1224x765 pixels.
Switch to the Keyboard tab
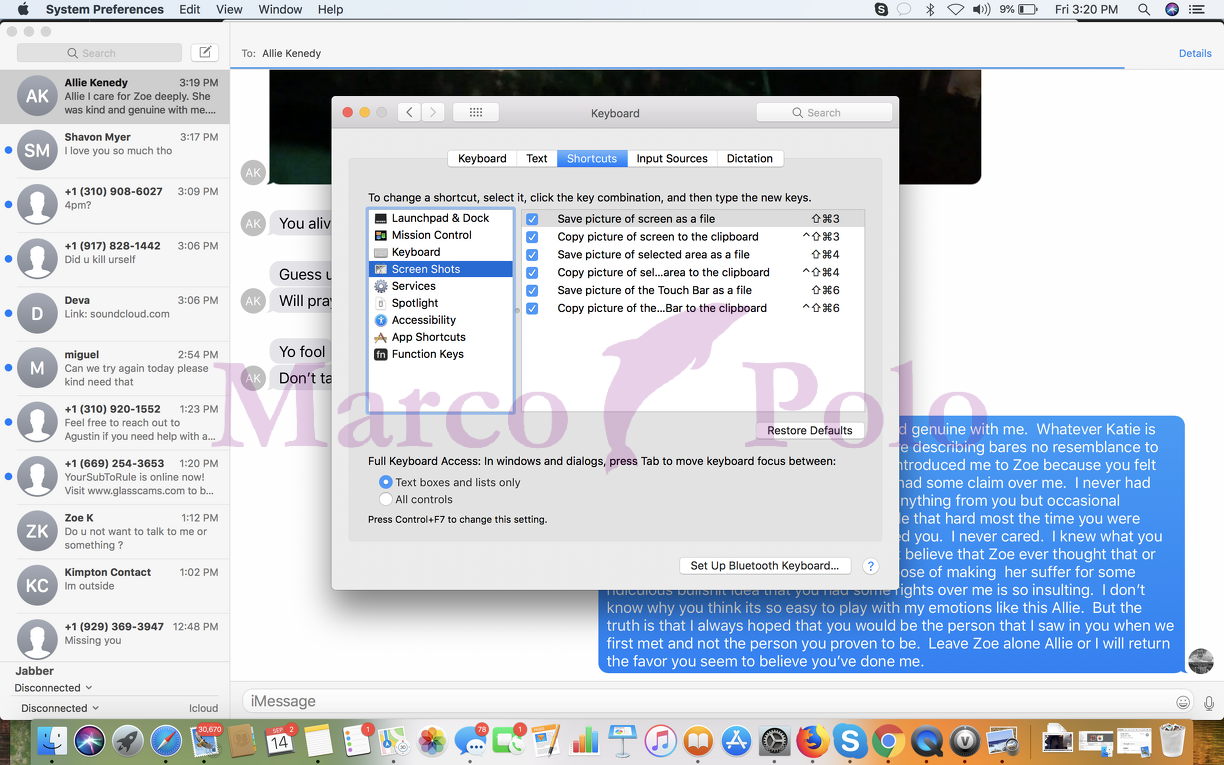[x=482, y=158]
